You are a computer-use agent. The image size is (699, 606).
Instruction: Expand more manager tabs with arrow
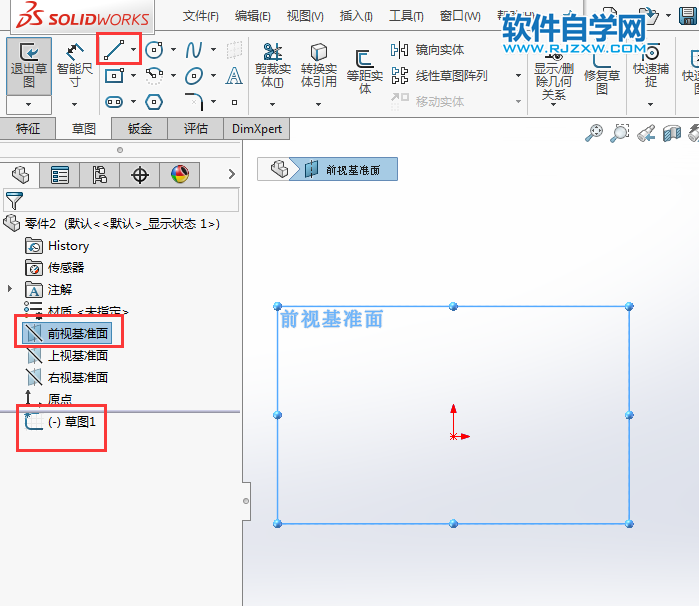231,174
